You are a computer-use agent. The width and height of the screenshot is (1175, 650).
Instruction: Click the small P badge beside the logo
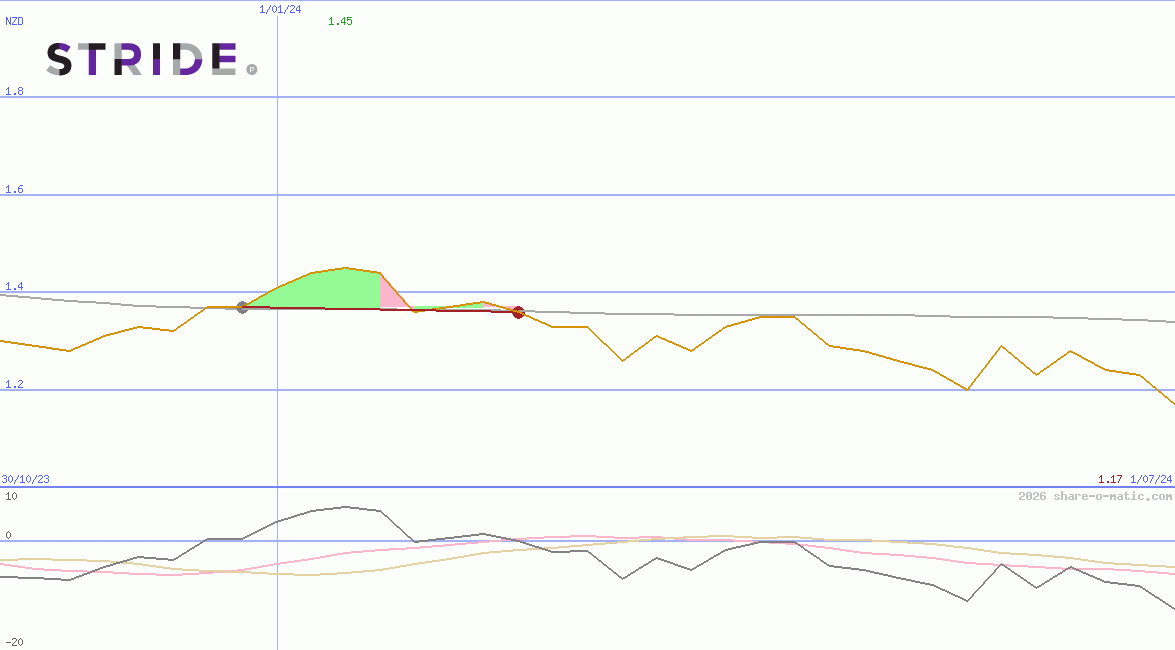[252, 70]
